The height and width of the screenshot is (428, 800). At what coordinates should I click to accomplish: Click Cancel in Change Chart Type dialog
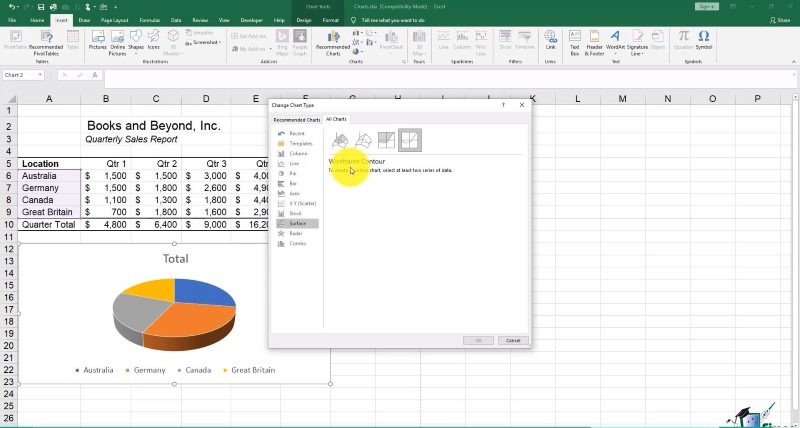click(512, 340)
